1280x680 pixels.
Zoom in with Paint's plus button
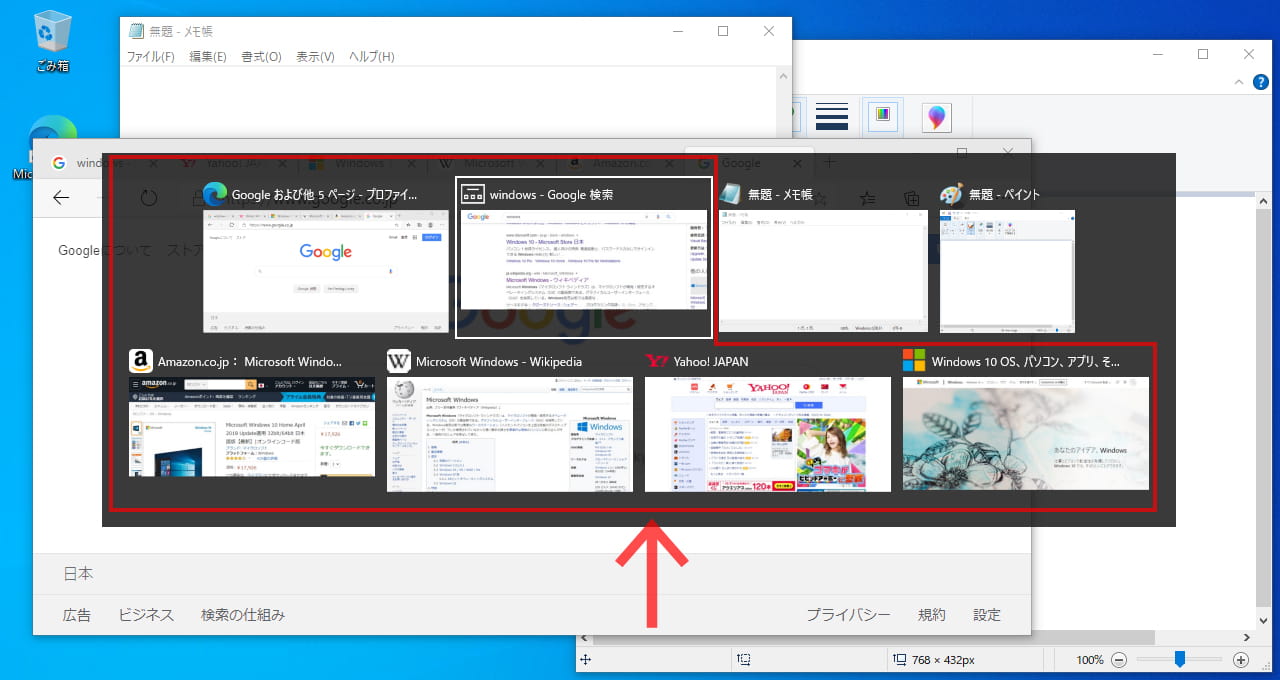point(1241,660)
